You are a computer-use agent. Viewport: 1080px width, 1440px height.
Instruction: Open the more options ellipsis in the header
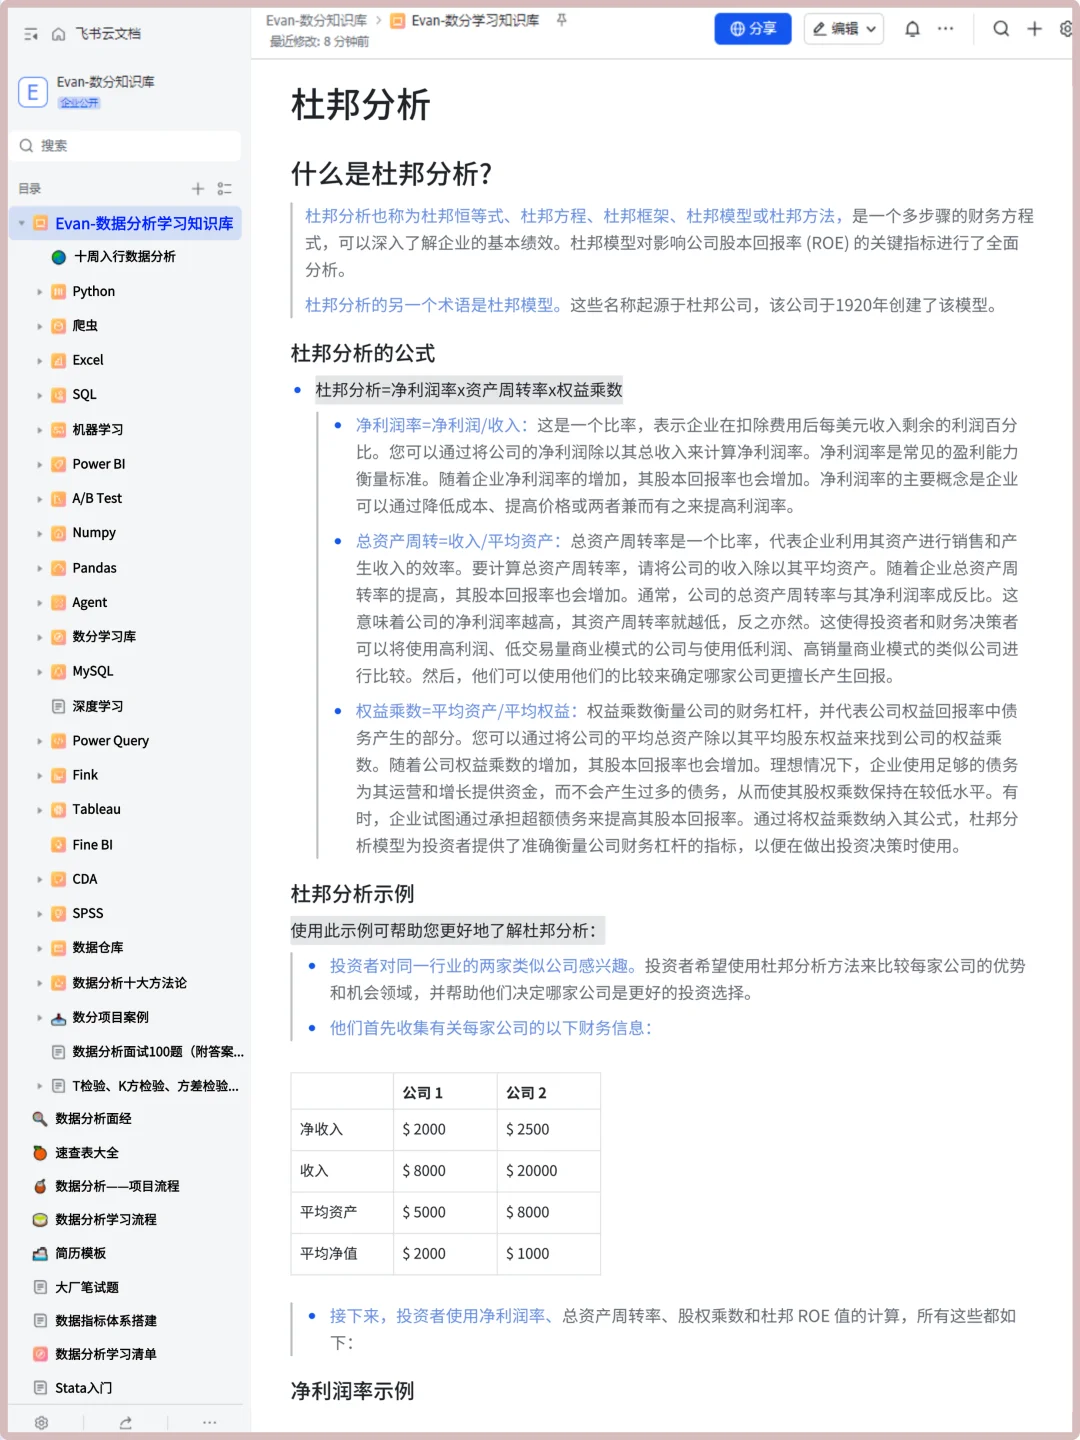(x=945, y=29)
